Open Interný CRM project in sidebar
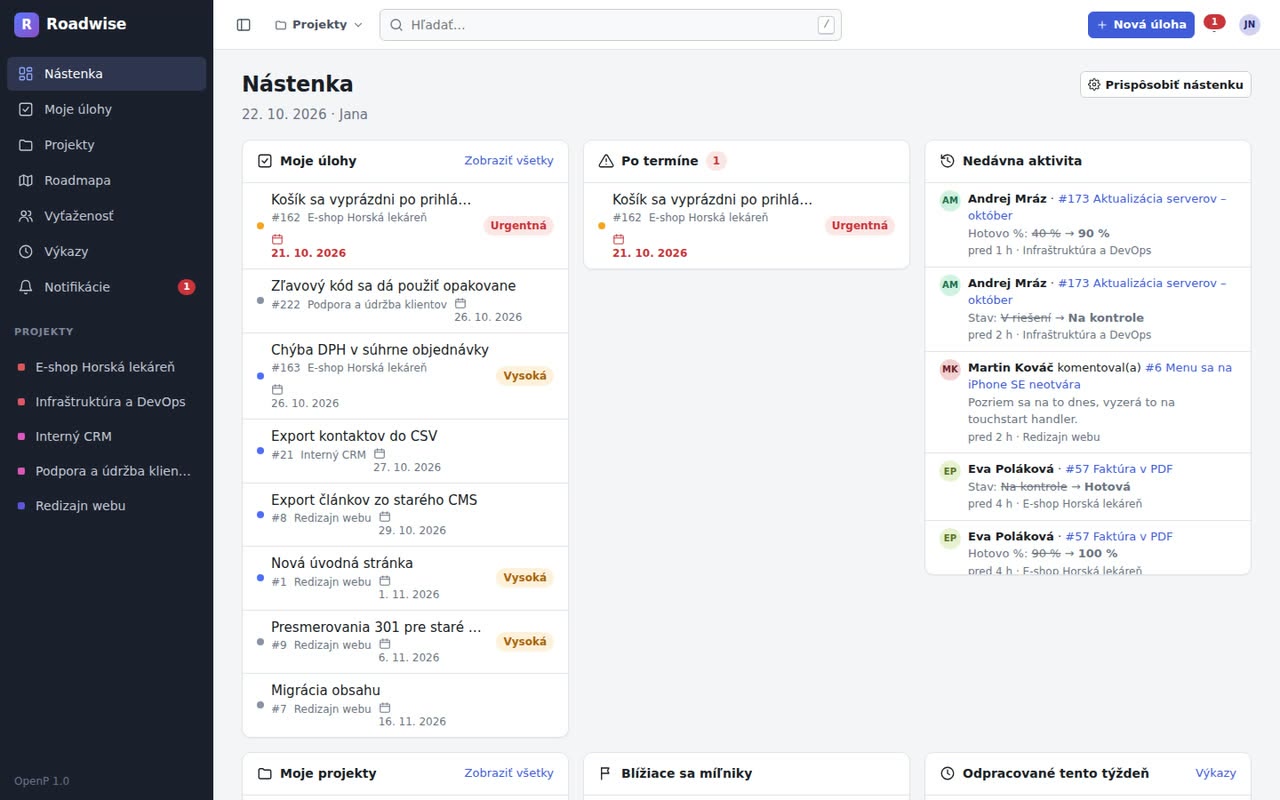Image resolution: width=1280 pixels, height=800 pixels. click(x=107, y=437)
